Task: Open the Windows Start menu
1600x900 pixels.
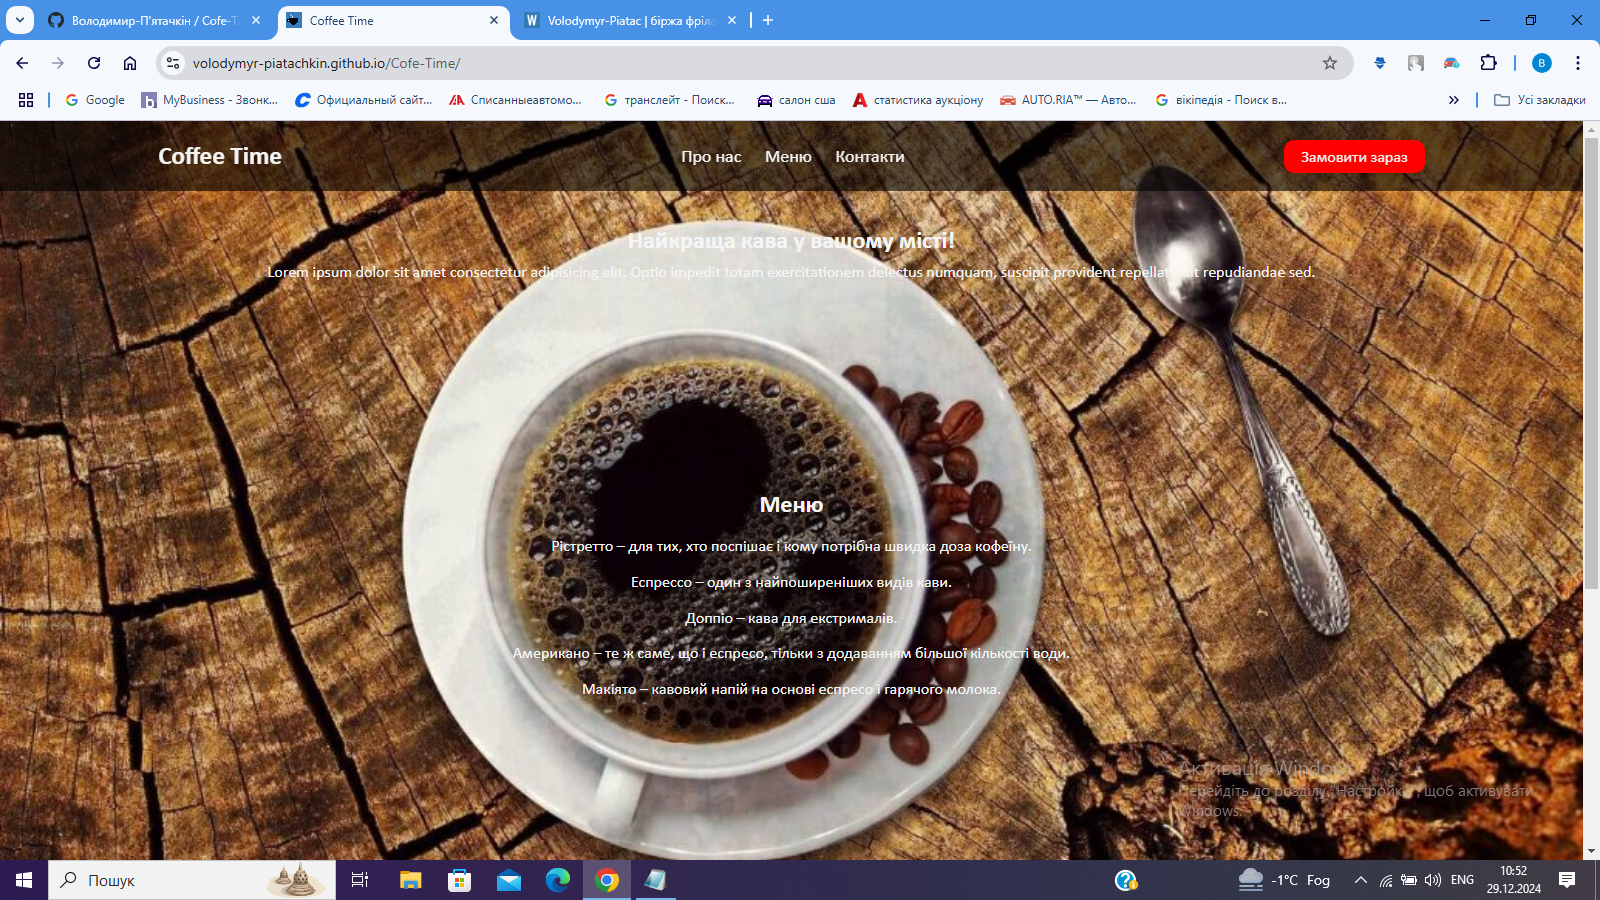Action: (24, 880)
